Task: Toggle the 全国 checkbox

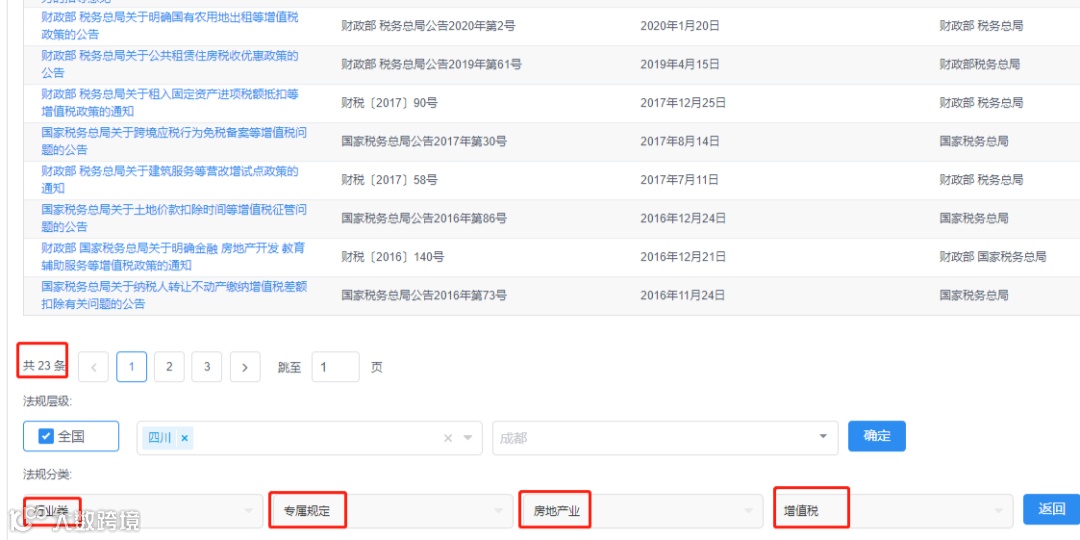Action: (x=46, y=436)
